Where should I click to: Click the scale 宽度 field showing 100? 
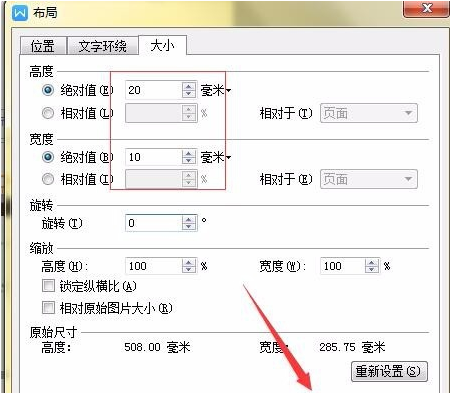[343, 266]
